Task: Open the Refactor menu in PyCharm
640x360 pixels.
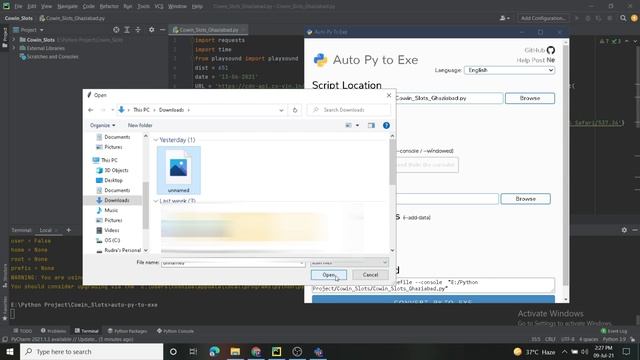Action: pos(109,7)
